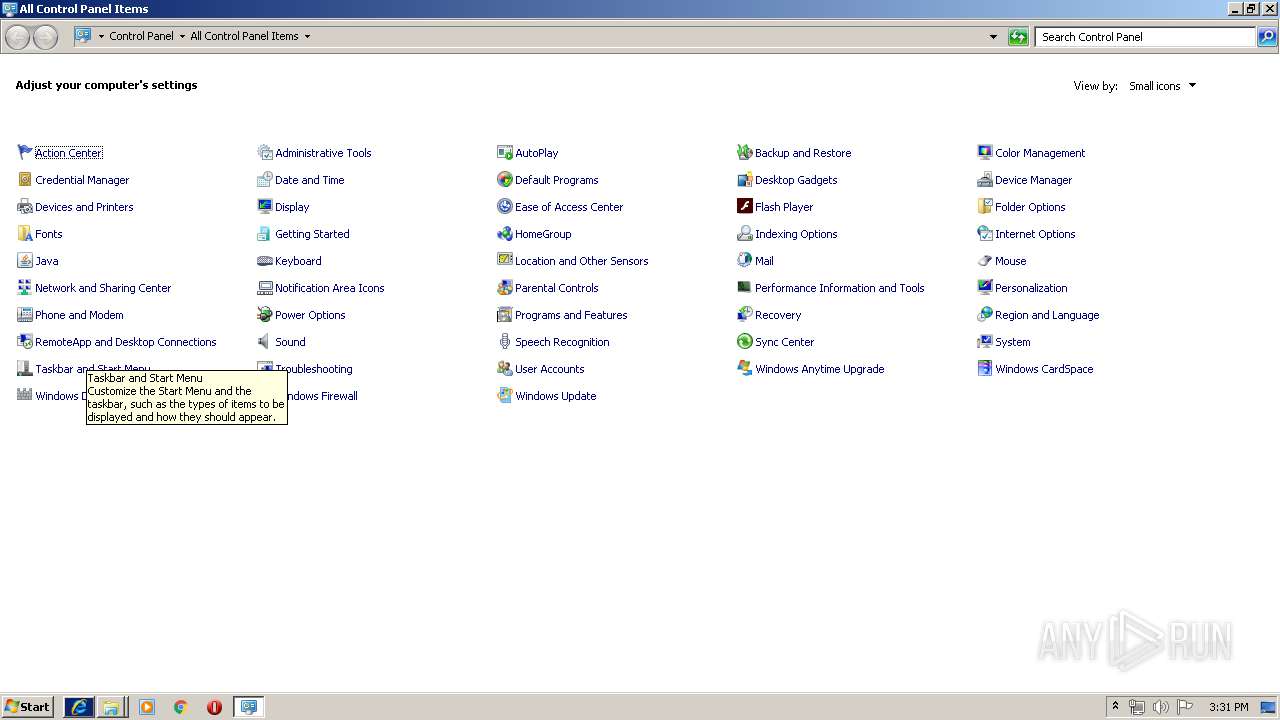Image resolution: width=1280 pixels, height=720 pixels.
Task: Click the HomeGroup icon
Action: tap(505, 234)
